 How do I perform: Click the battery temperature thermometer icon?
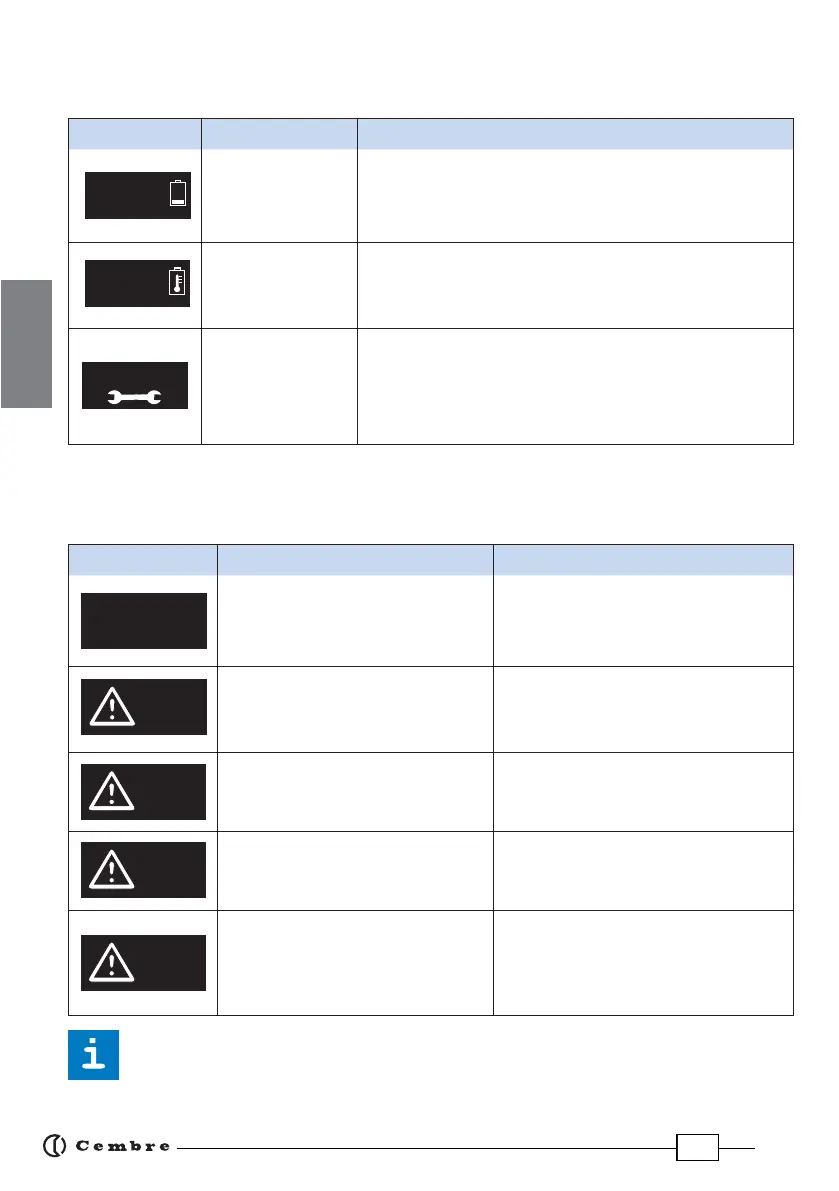(x=178, y=281)
